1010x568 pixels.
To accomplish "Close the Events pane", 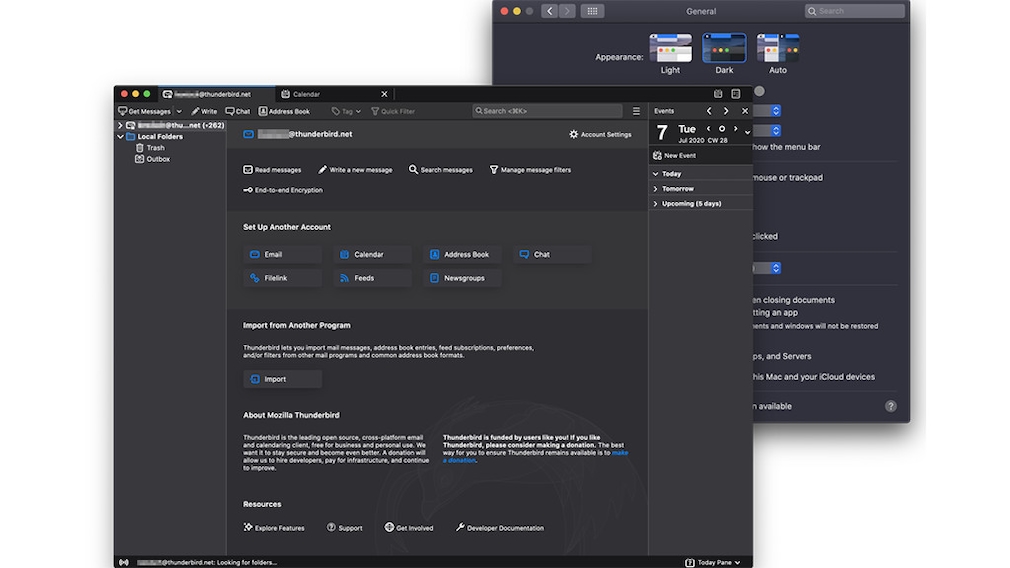I will coord(745,111).
